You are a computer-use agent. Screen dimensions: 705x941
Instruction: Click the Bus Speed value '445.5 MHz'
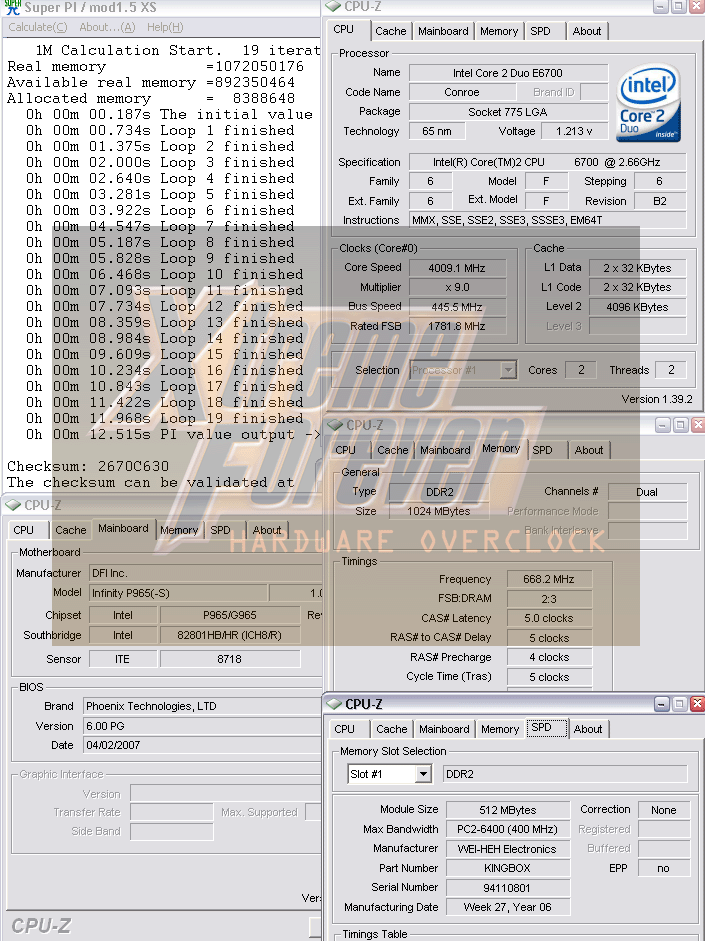(457, 307)
